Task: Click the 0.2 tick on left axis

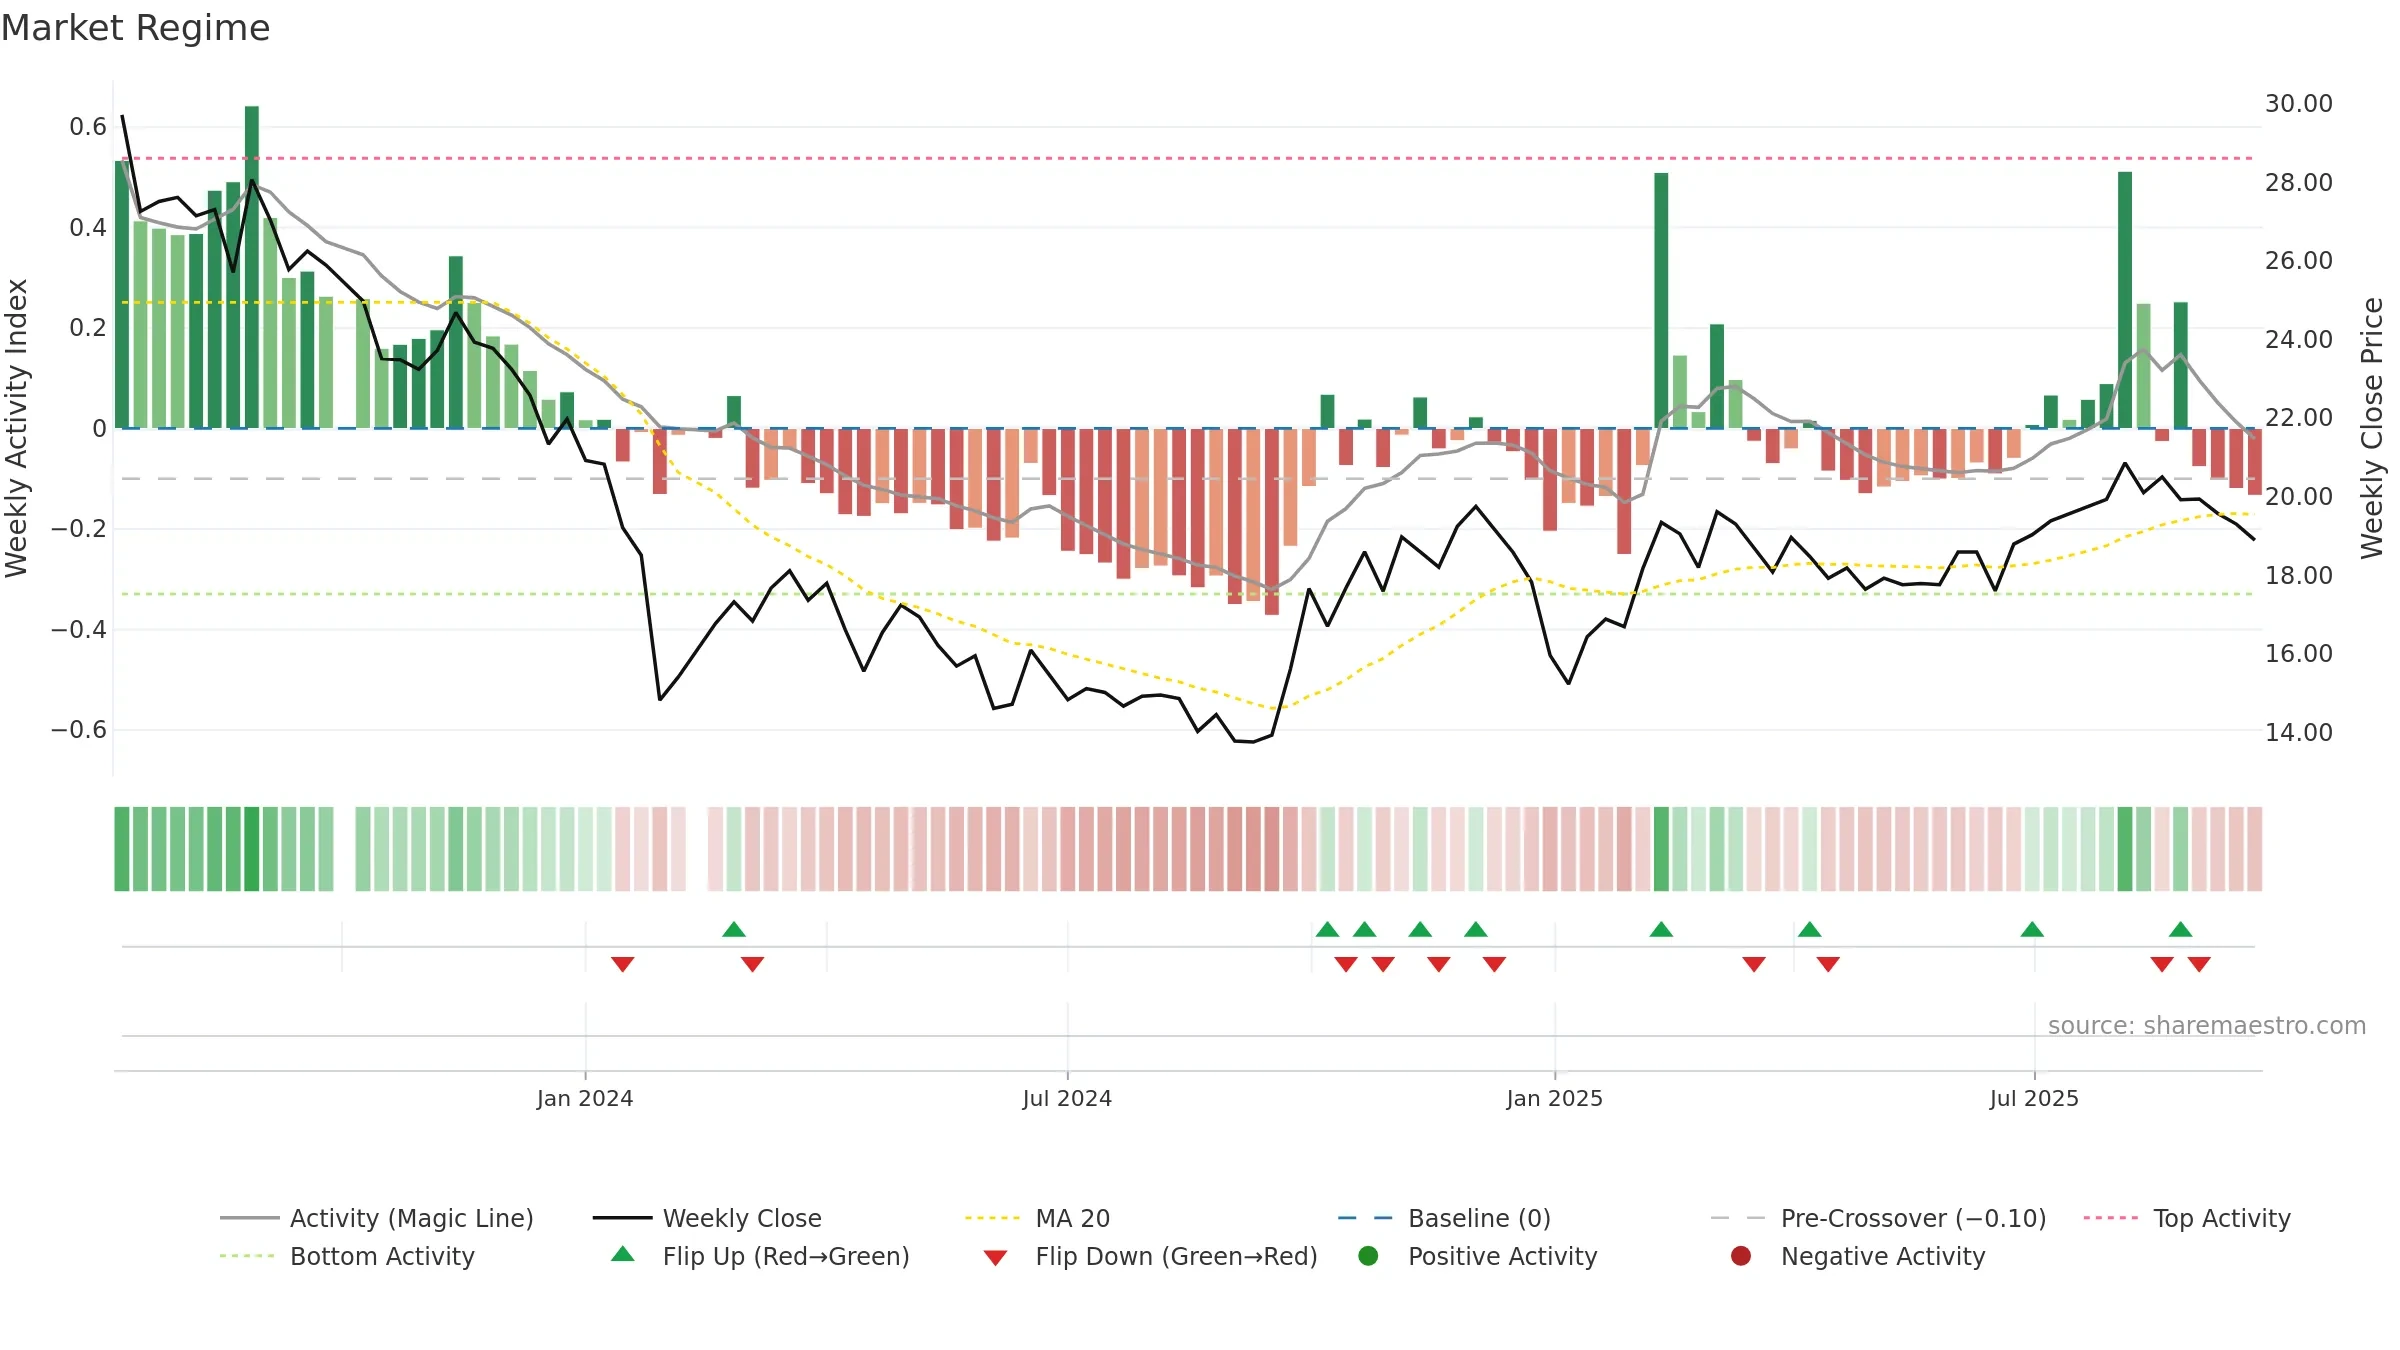Action: point(88,328)
